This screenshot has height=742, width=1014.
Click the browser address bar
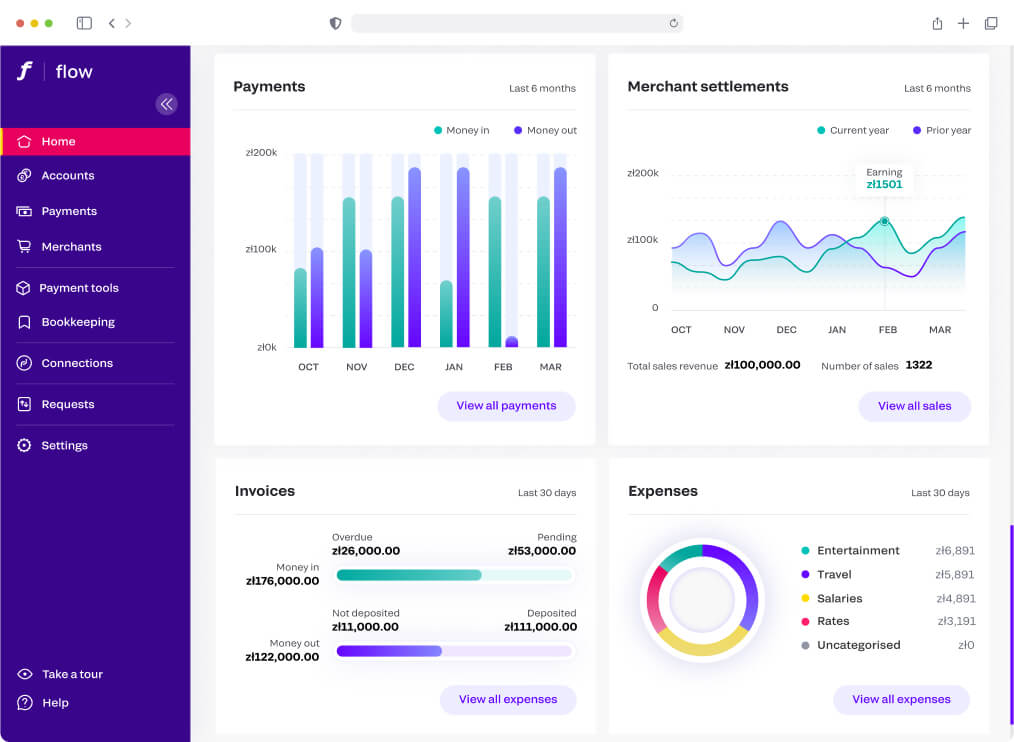tap(516, 23)
